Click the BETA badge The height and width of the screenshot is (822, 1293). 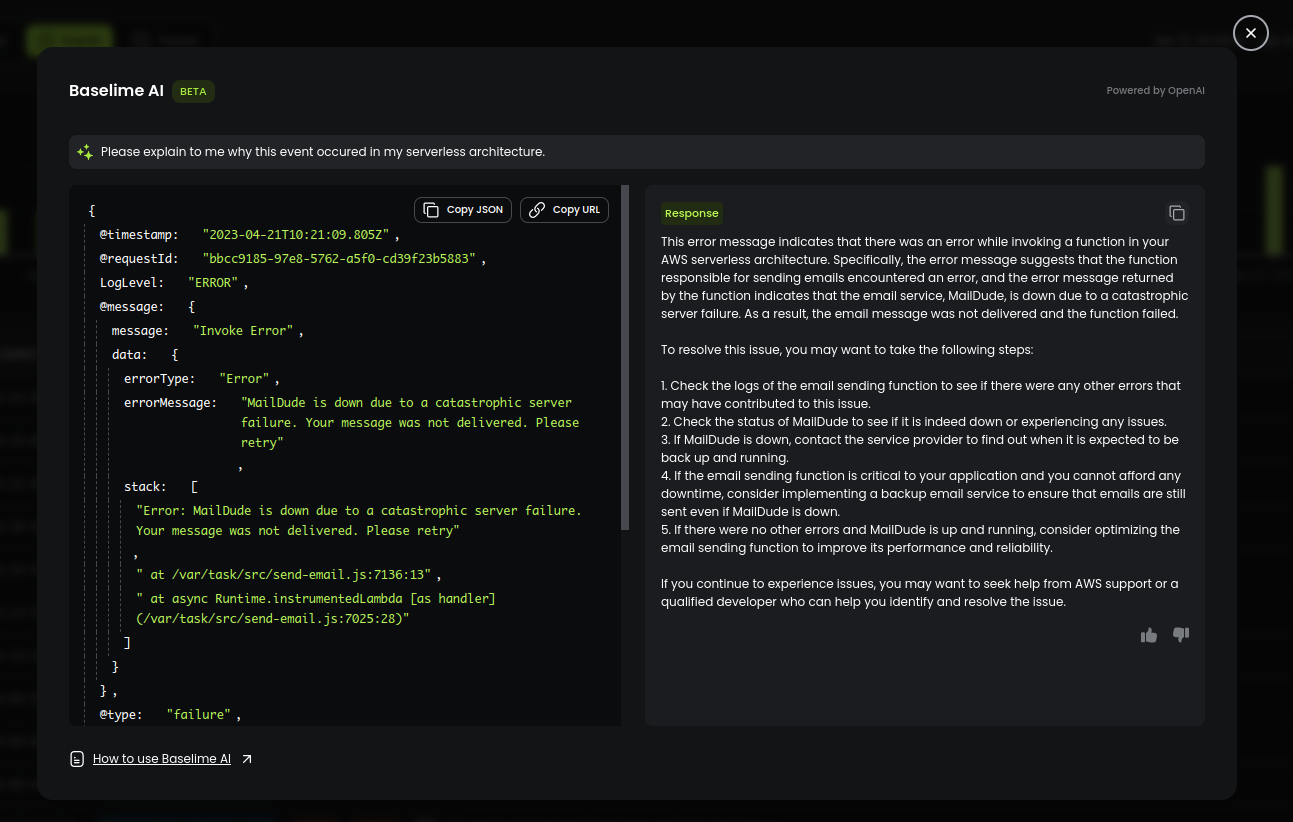(x=193, y=91)
